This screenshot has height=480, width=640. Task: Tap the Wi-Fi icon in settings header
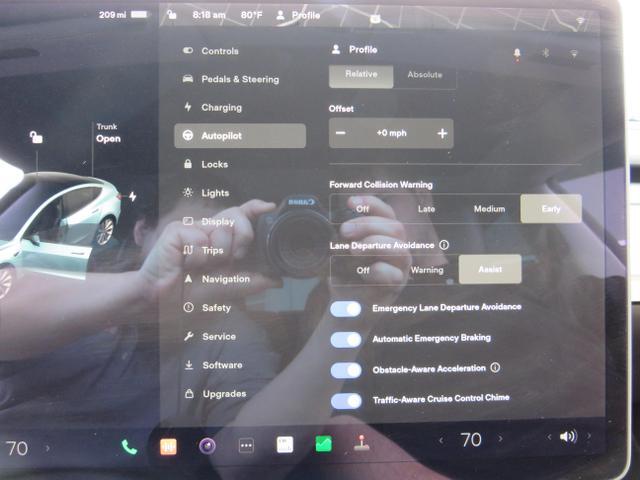pyautogui.click(x=574, y=53)
